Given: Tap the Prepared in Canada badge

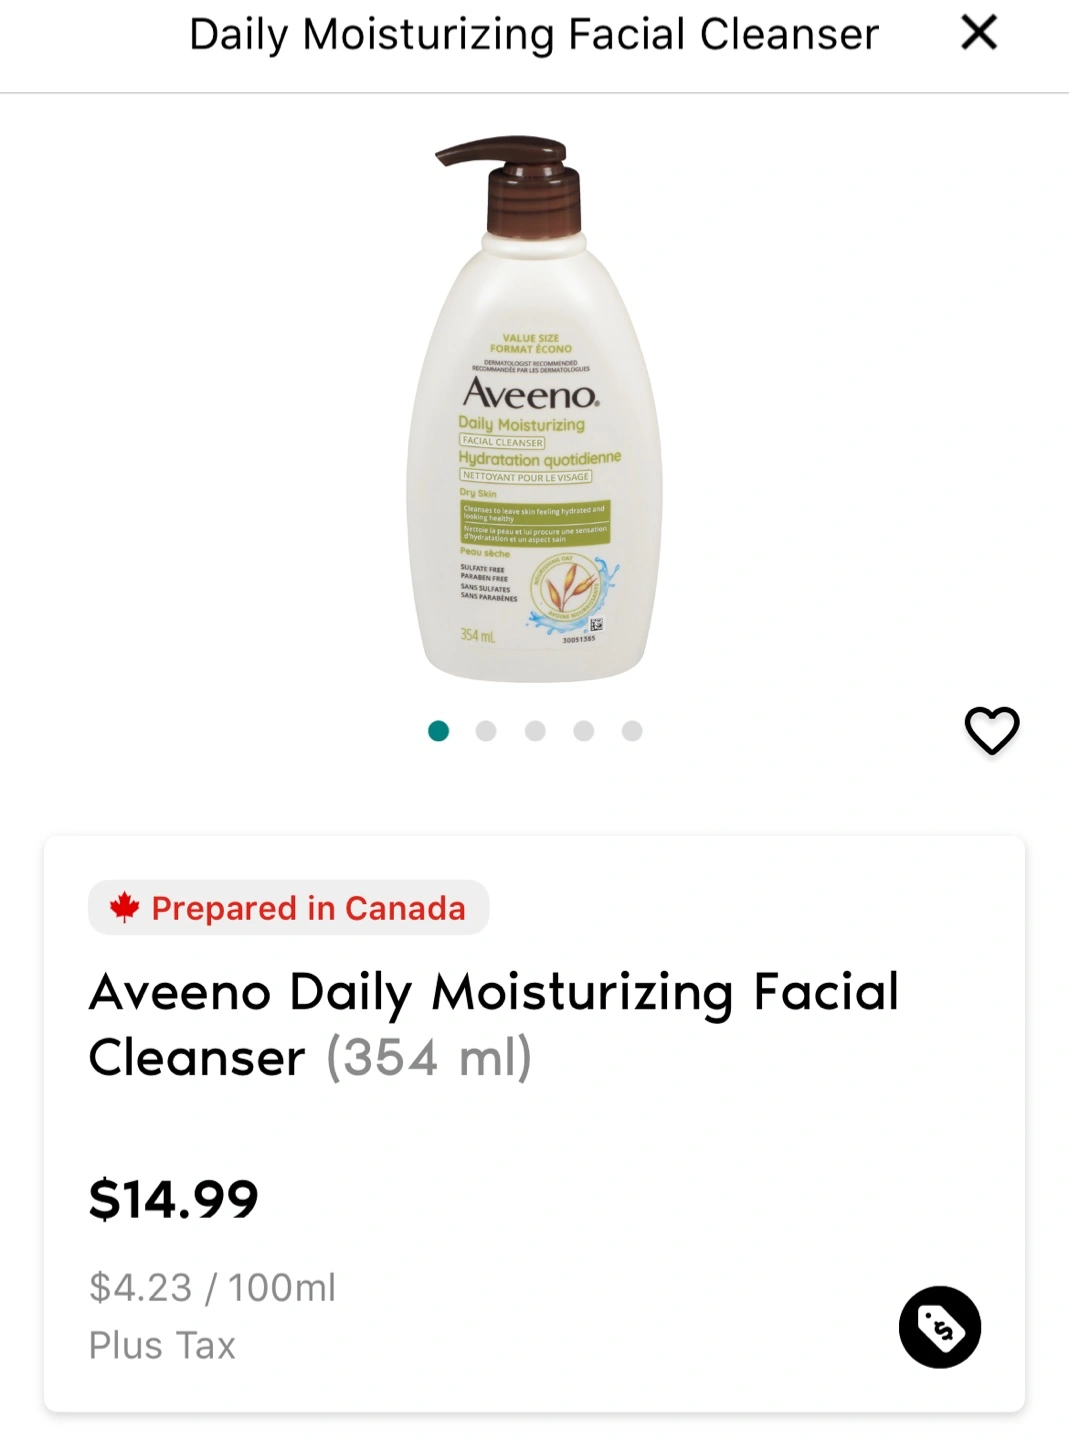Looking at the screenshot, I should [289, 907].
